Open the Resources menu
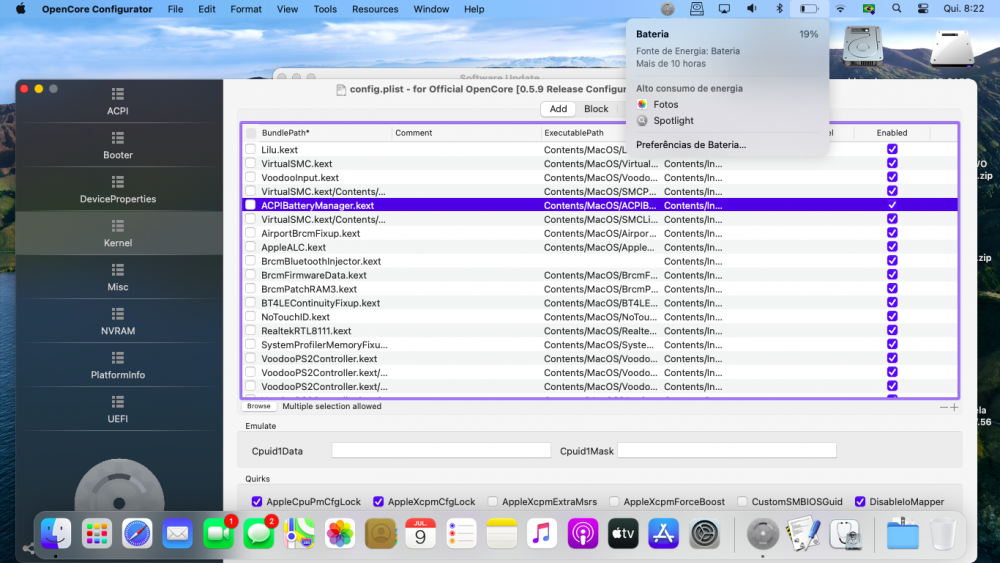 pos(375,9)
